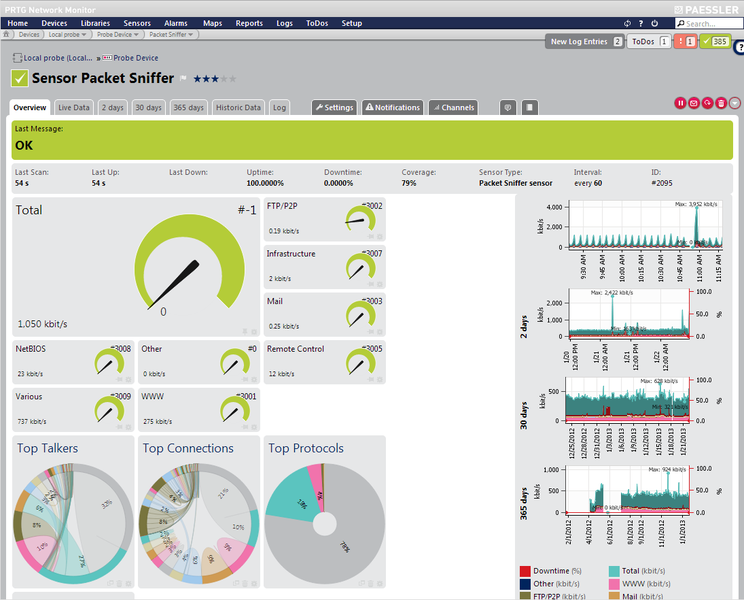Click the refresh icon in the top bar
The height and width of the screenshot is (601, 745).
(x=627, y=23)
